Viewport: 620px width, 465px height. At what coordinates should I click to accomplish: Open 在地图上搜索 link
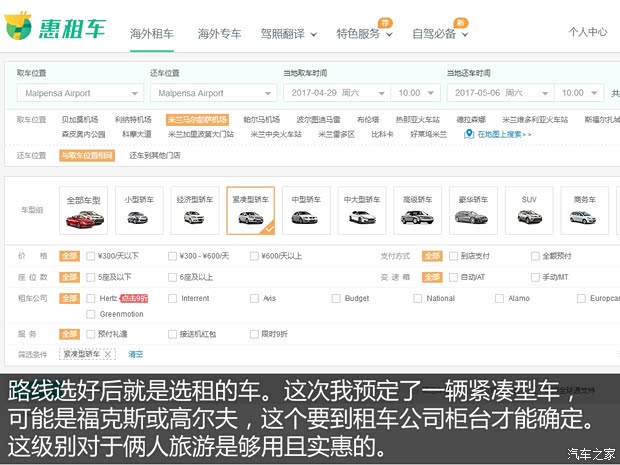pyautogui.click(x=504, y=134)
